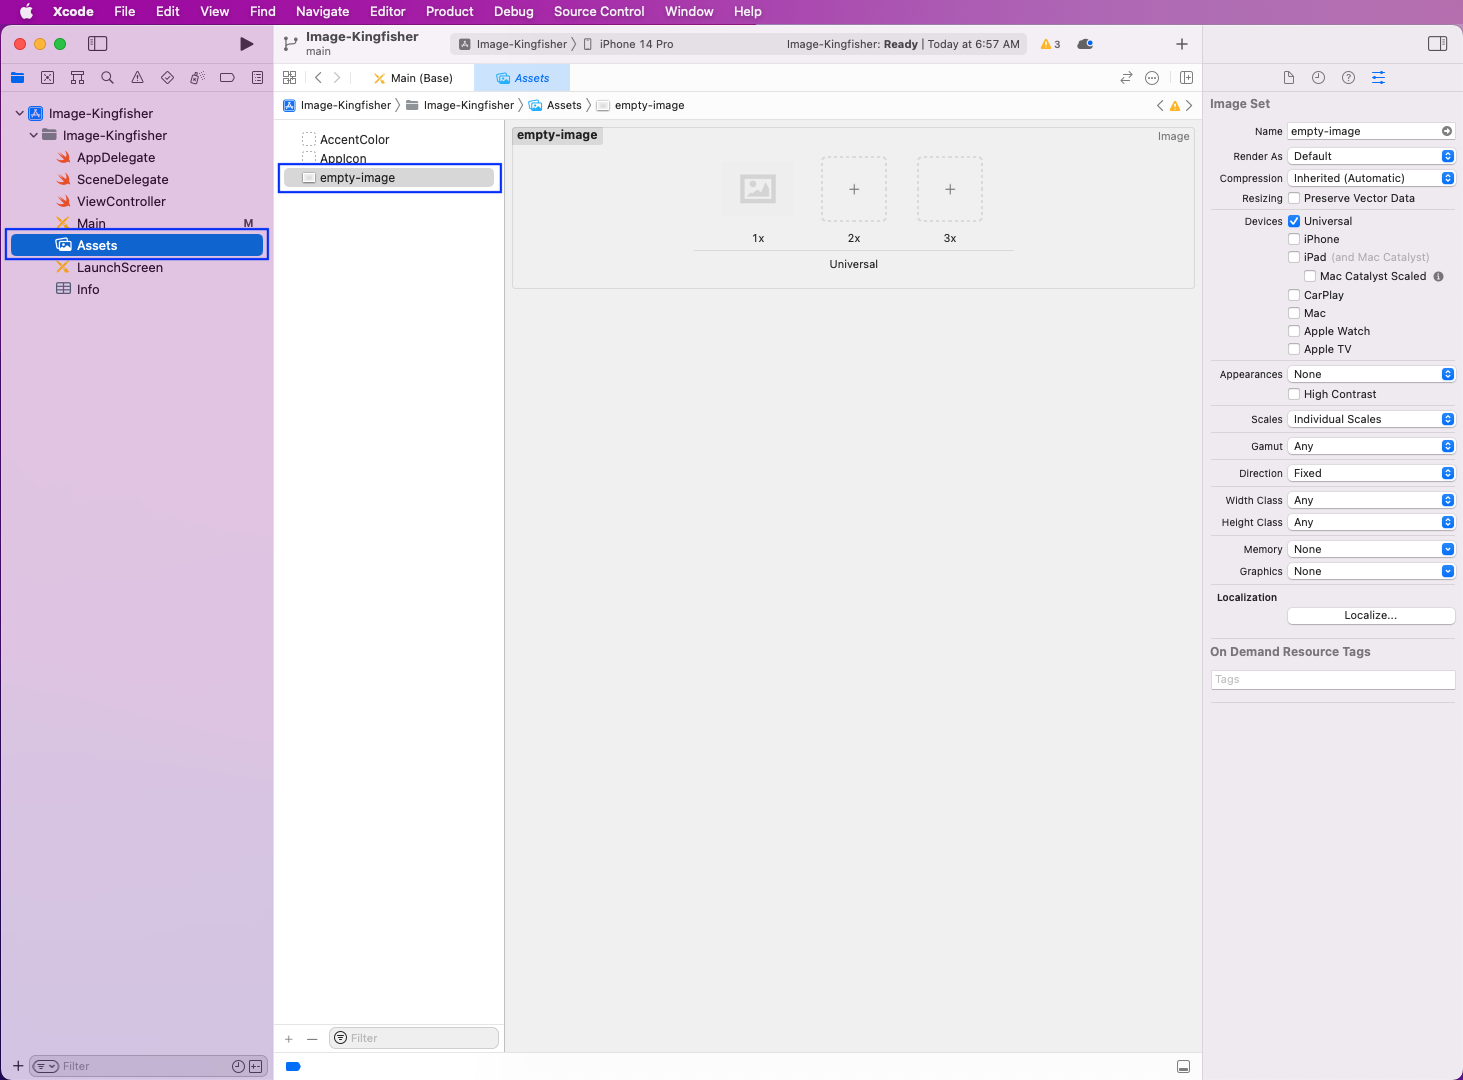The height and width of the screenshot is (1080, 1463).
Task: Collapse the Image-Kingfisher project root
Action: [19, 113]
